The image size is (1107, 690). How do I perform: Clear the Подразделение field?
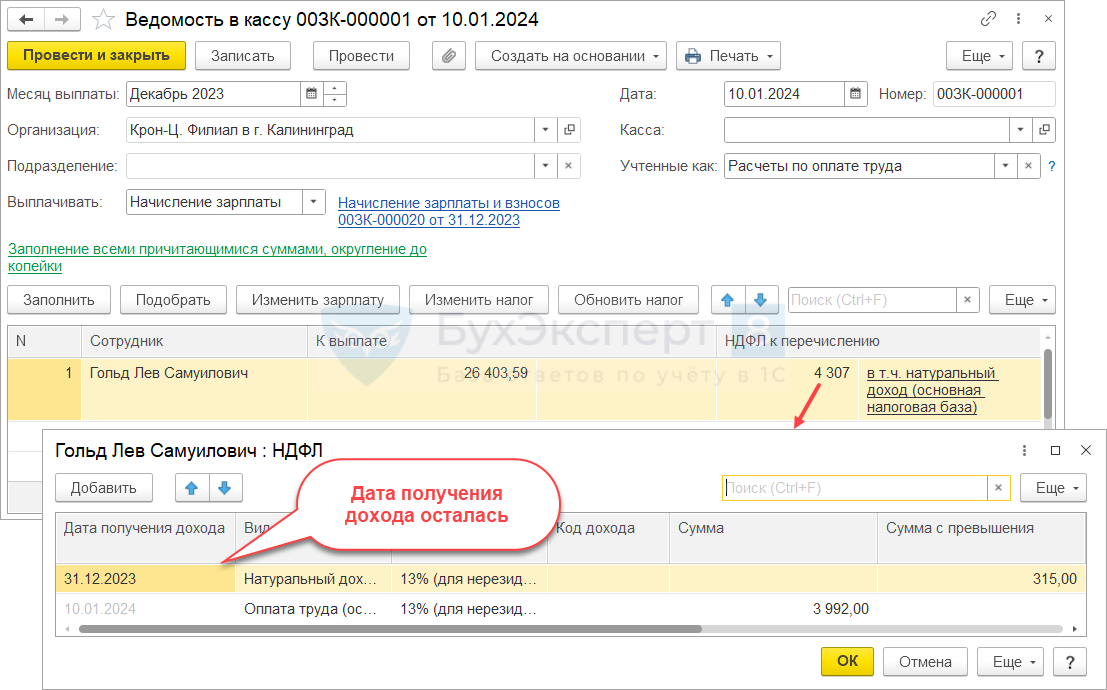[568, 166]
